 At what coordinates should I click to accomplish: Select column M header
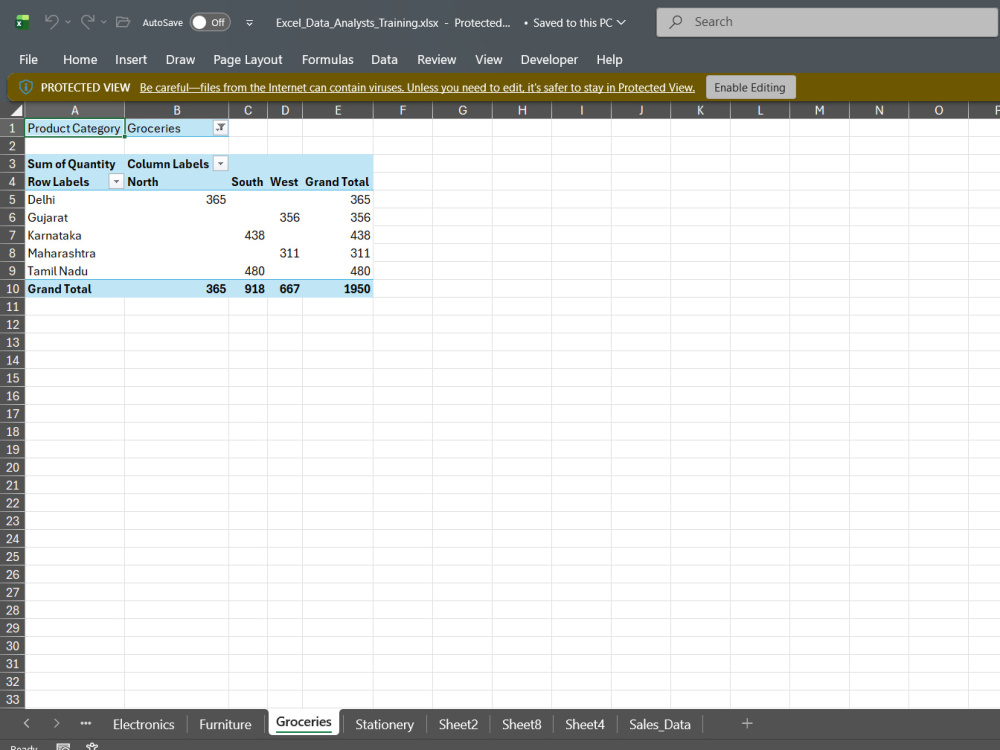point(820,110)
